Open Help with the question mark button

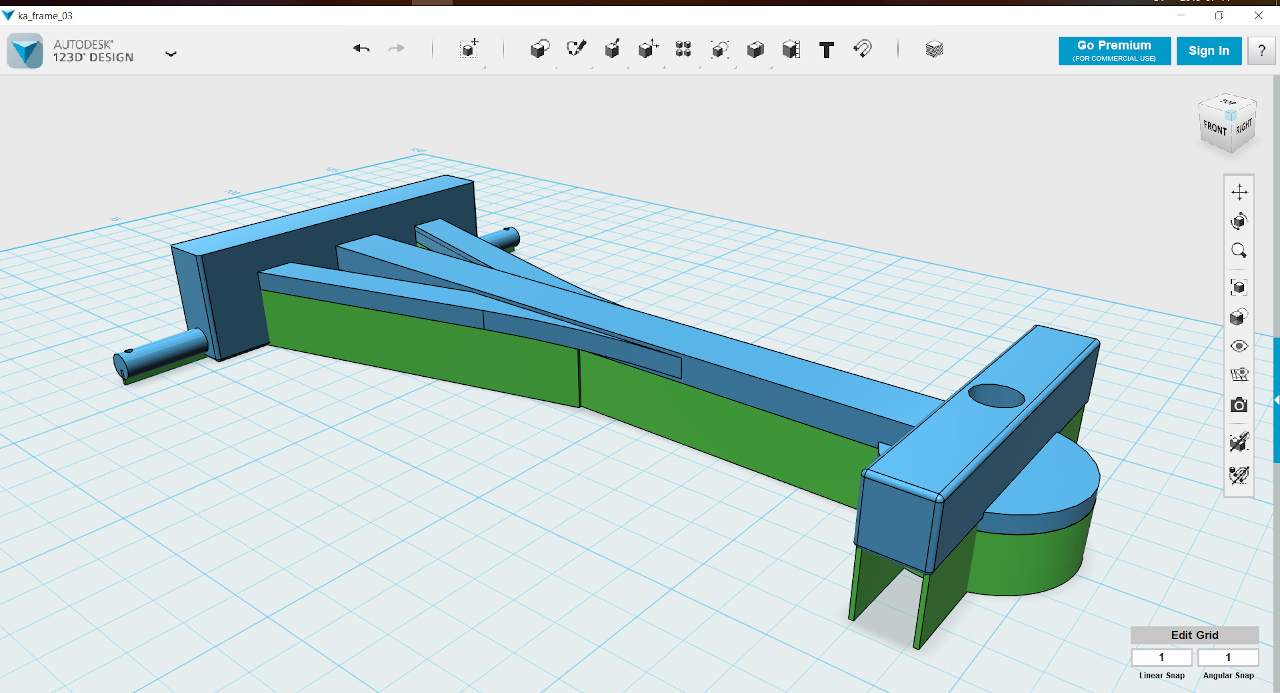pyautogui.click(x=1261, y=51)
